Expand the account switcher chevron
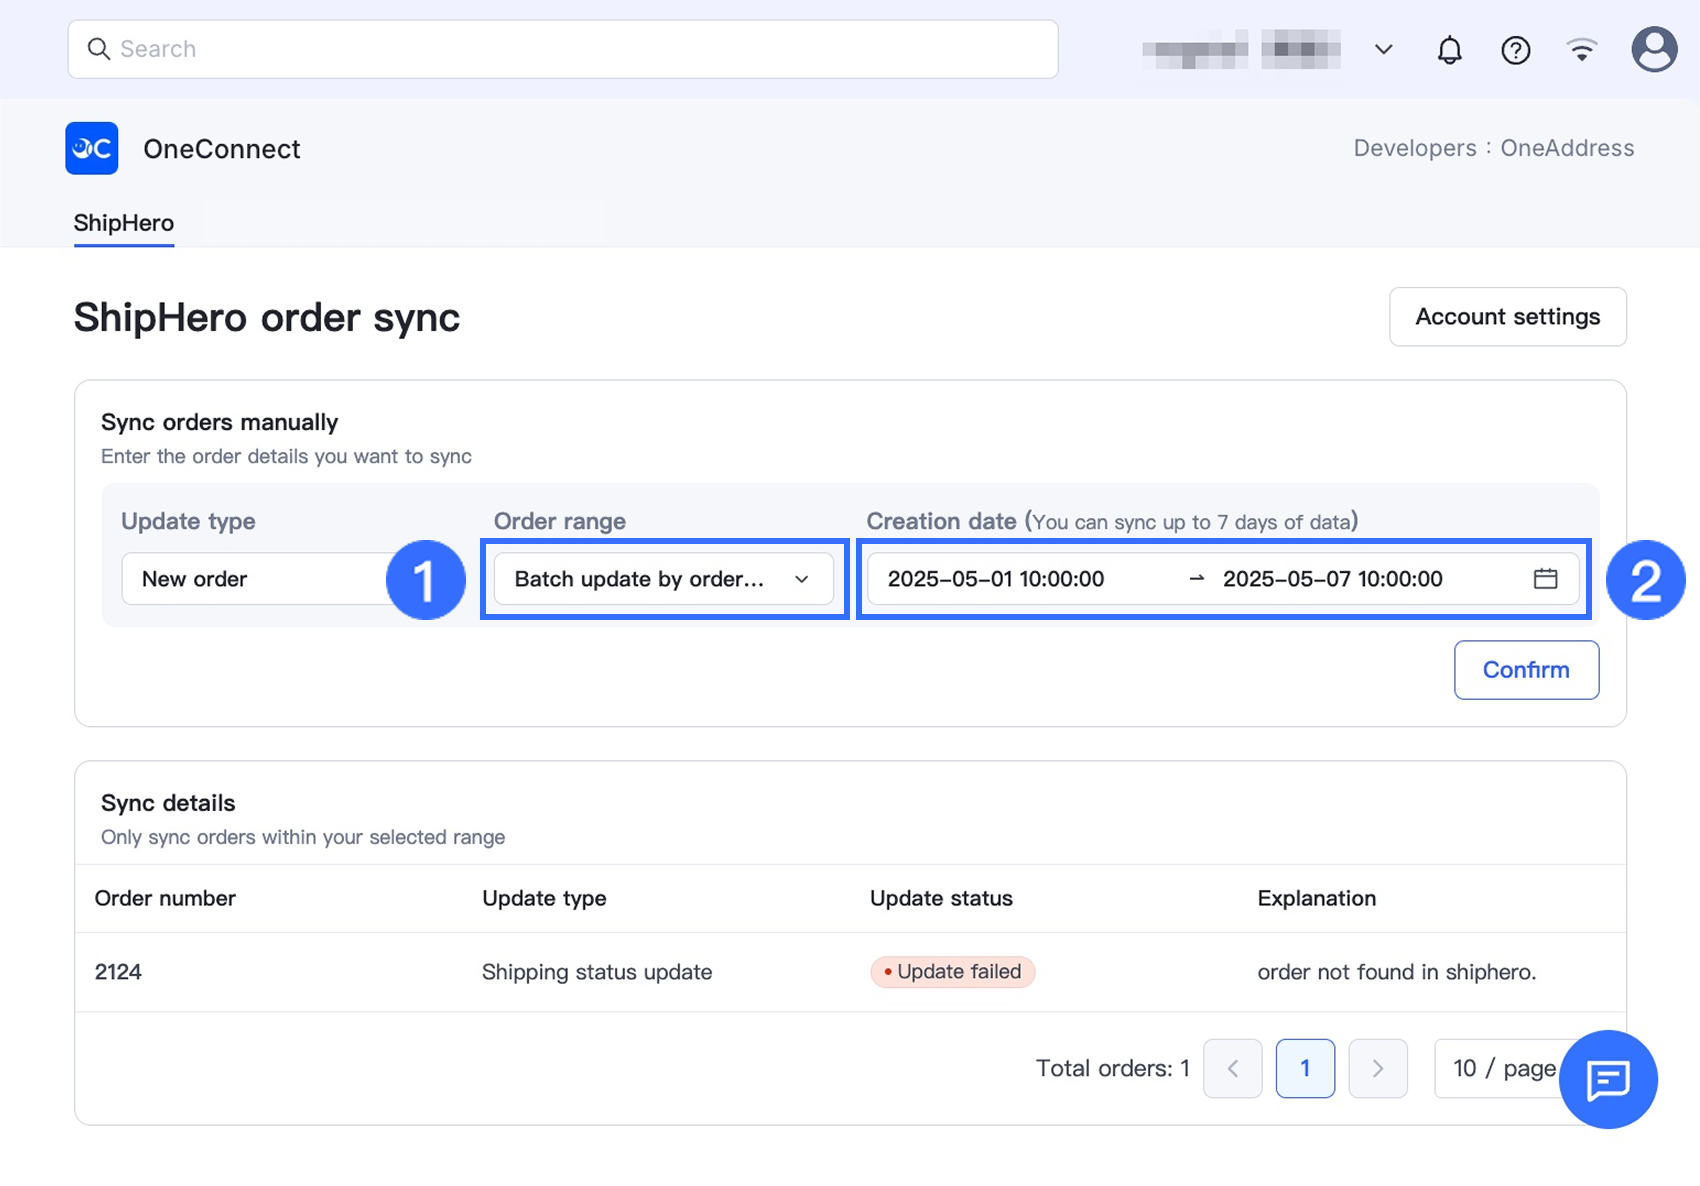The height and width of the screenshot is (1186, 1700). point(1383,50)
